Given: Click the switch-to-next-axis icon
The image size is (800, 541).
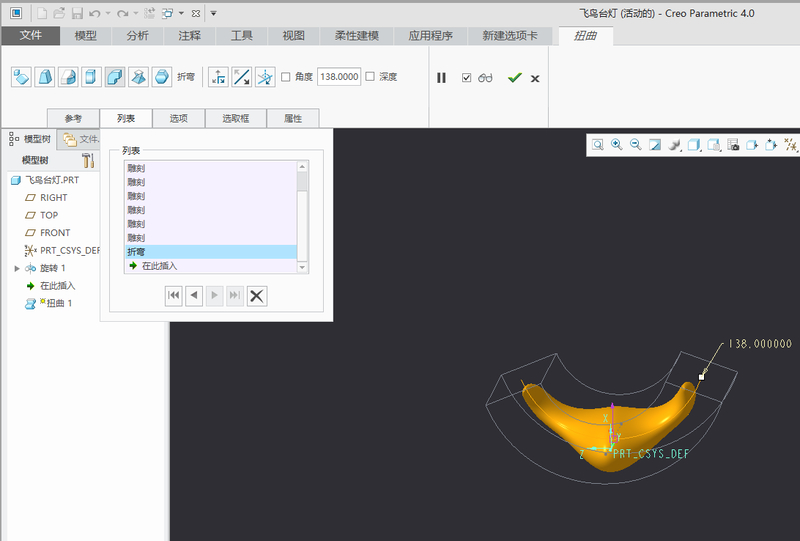Looking at the screenshot, I should [218, 77].
